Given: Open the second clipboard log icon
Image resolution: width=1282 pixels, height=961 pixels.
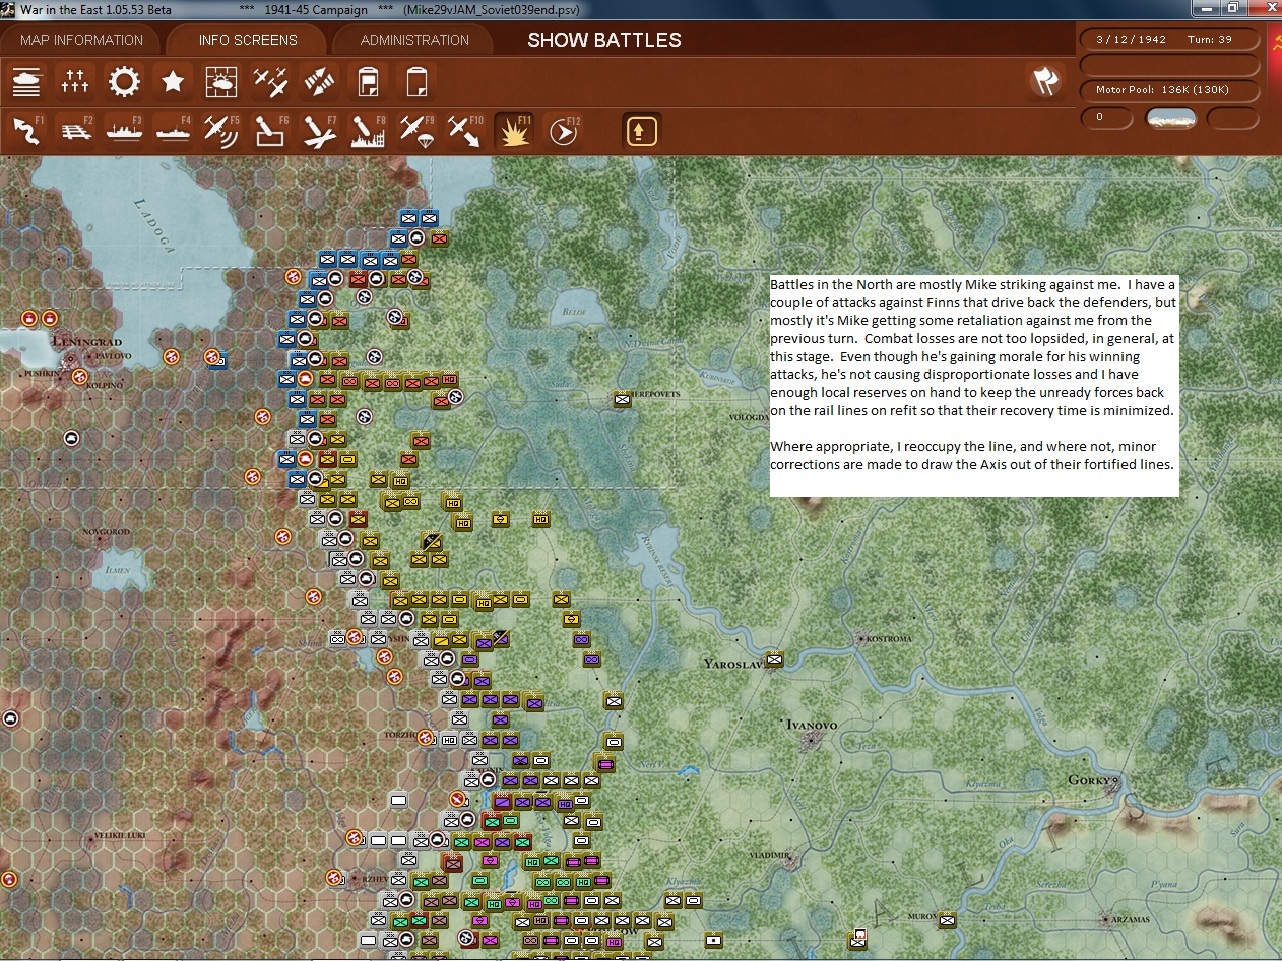Looking at the screenshot, I should pos(416,81).
